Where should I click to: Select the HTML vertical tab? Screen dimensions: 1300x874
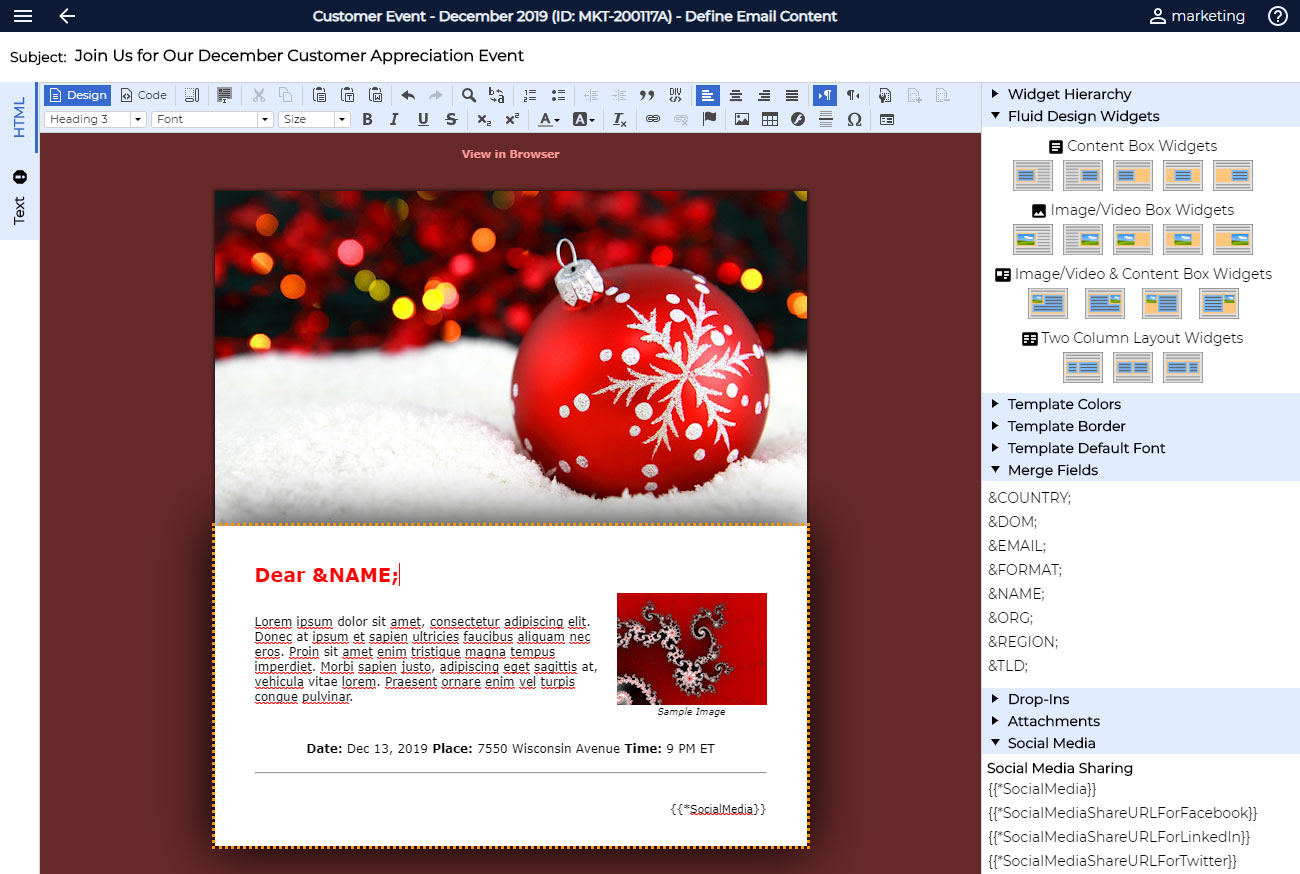(x=19, y=118)
